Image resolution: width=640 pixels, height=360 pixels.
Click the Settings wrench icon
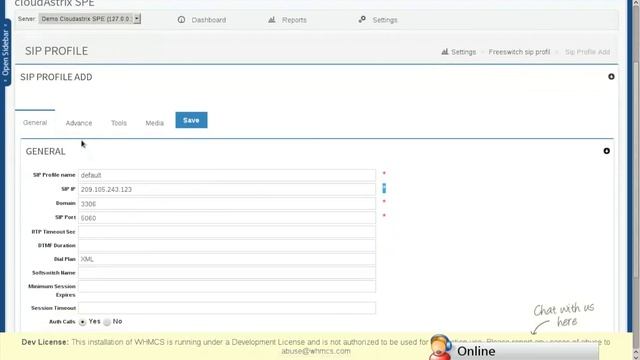[x=362, y=20]
